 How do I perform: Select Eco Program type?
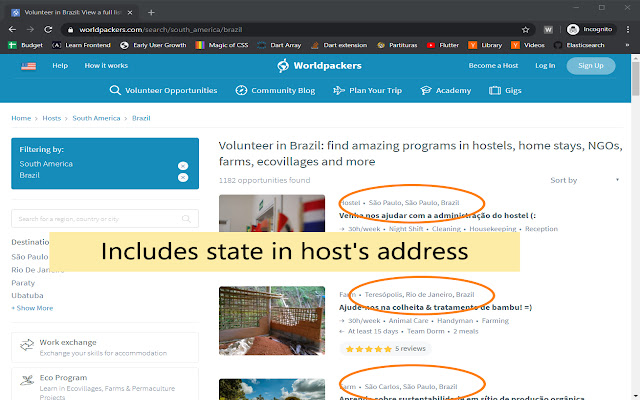pyautogui.click(x=105, y=384)
